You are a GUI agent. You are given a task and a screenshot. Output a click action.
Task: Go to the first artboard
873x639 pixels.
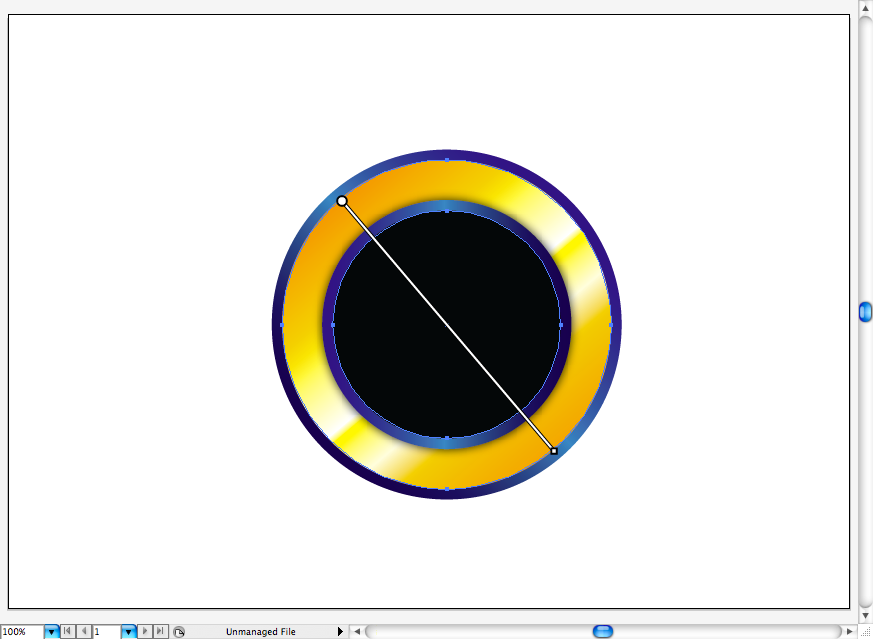67,631
